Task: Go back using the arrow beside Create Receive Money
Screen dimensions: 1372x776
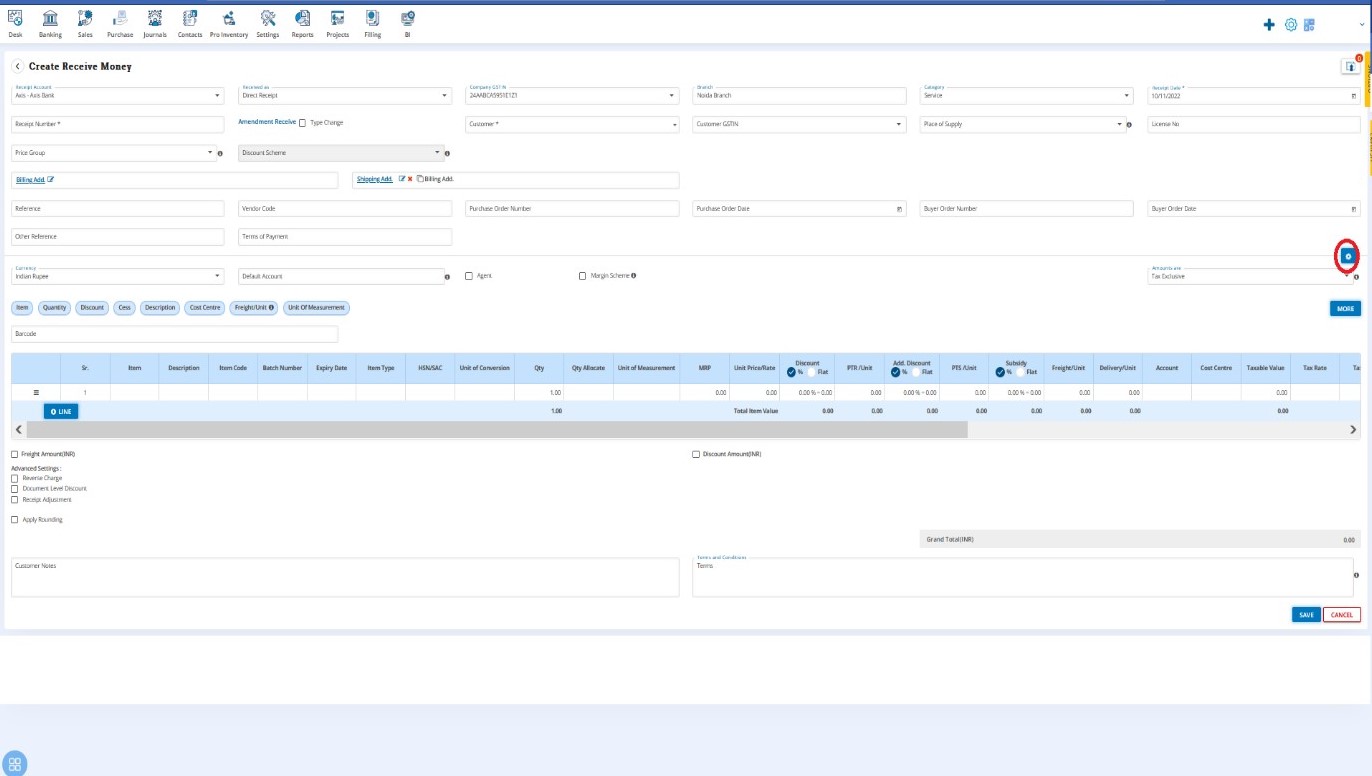Action: [x=18, y=66]
